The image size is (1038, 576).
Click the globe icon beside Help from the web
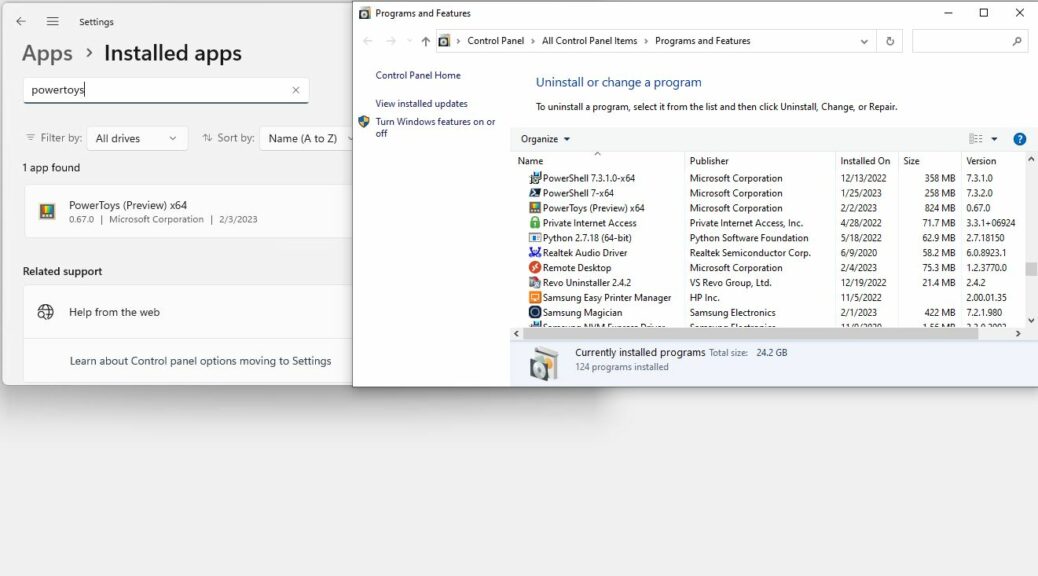coord(46,312)
